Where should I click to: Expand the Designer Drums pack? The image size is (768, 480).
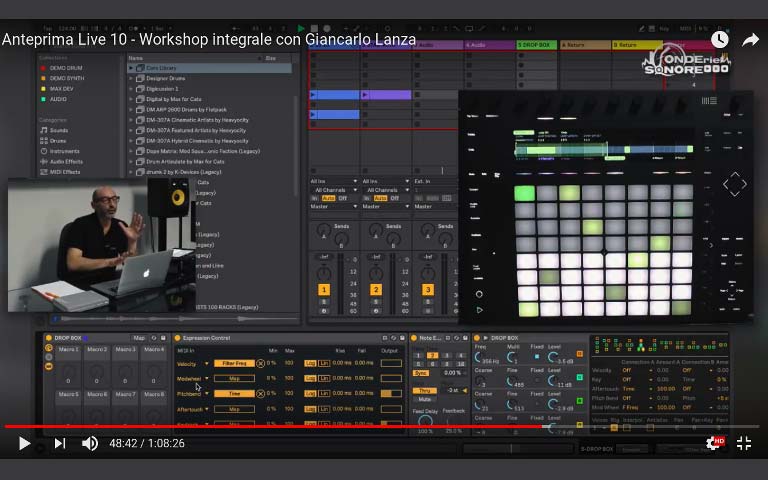click(131, 78)
